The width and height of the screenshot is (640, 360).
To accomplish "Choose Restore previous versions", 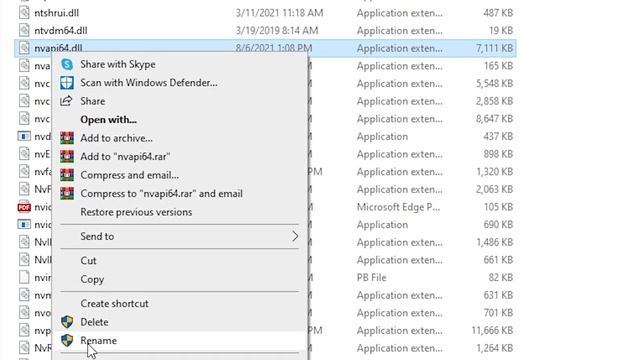I will 136,212.
